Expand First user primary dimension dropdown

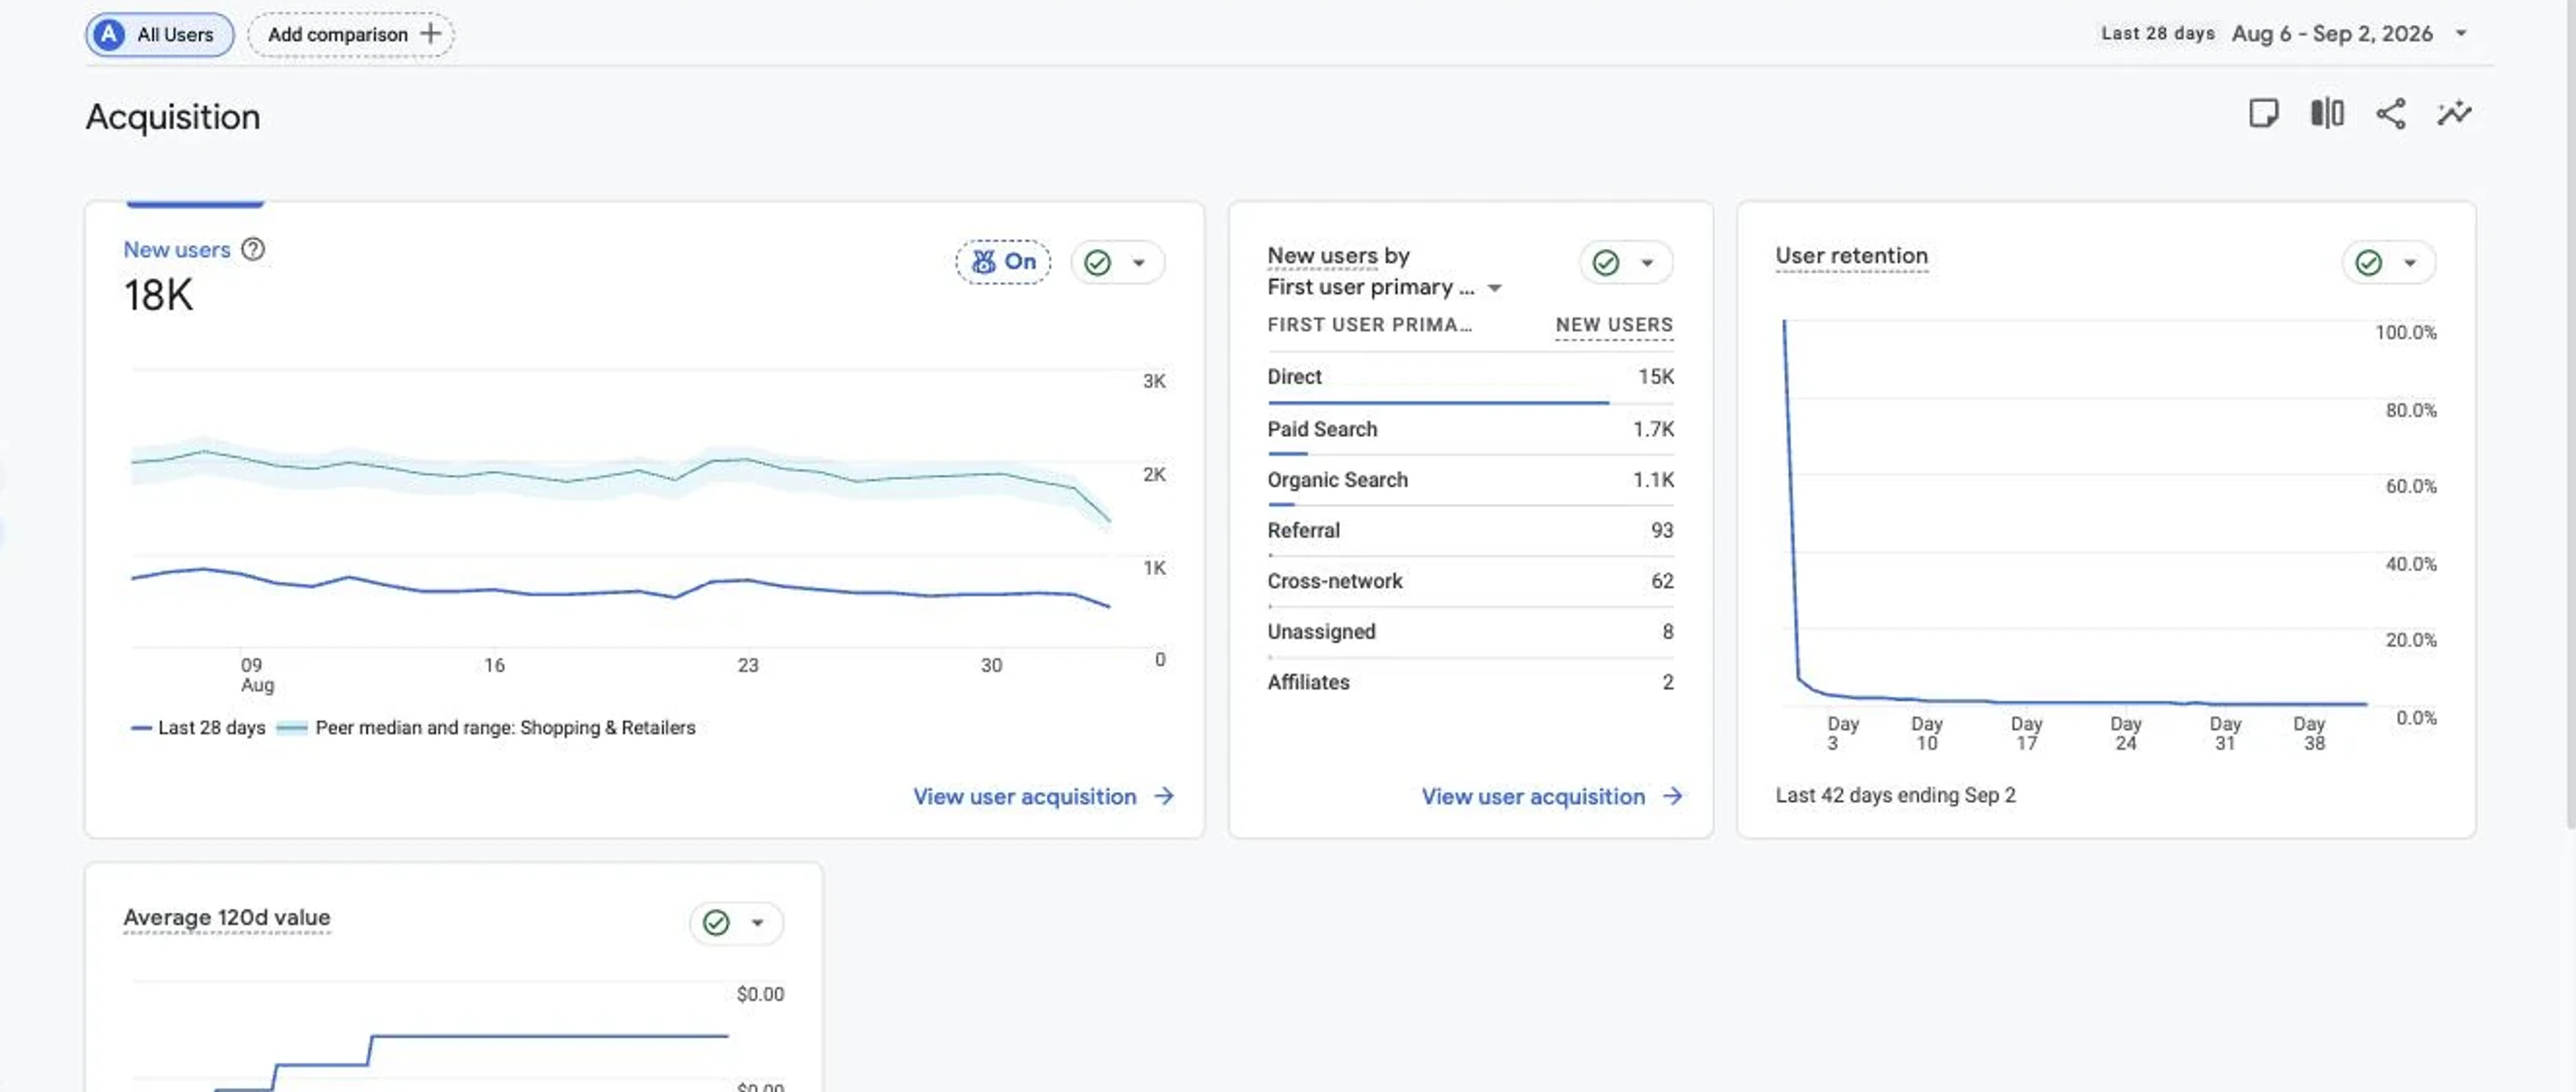coord(1494,288)
